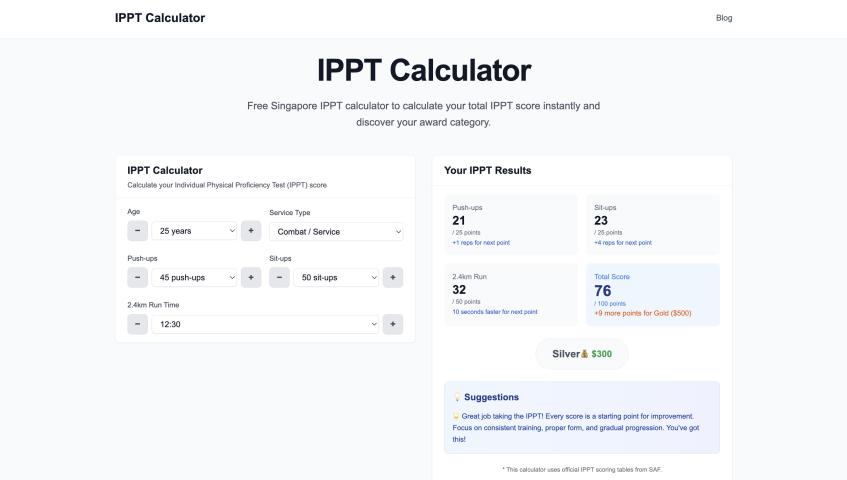
Task: Click the Push-ups result card
Action: [510, 224]
